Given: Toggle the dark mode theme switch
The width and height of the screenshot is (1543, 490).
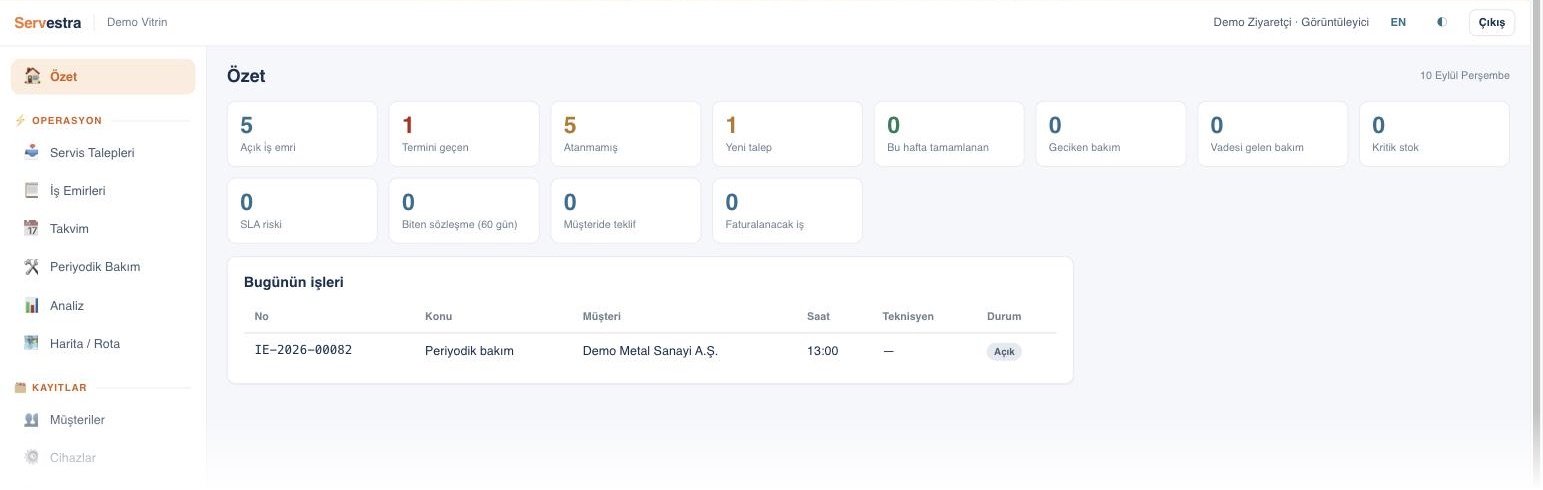Looking at the screenshot, I should point(1441,22).
